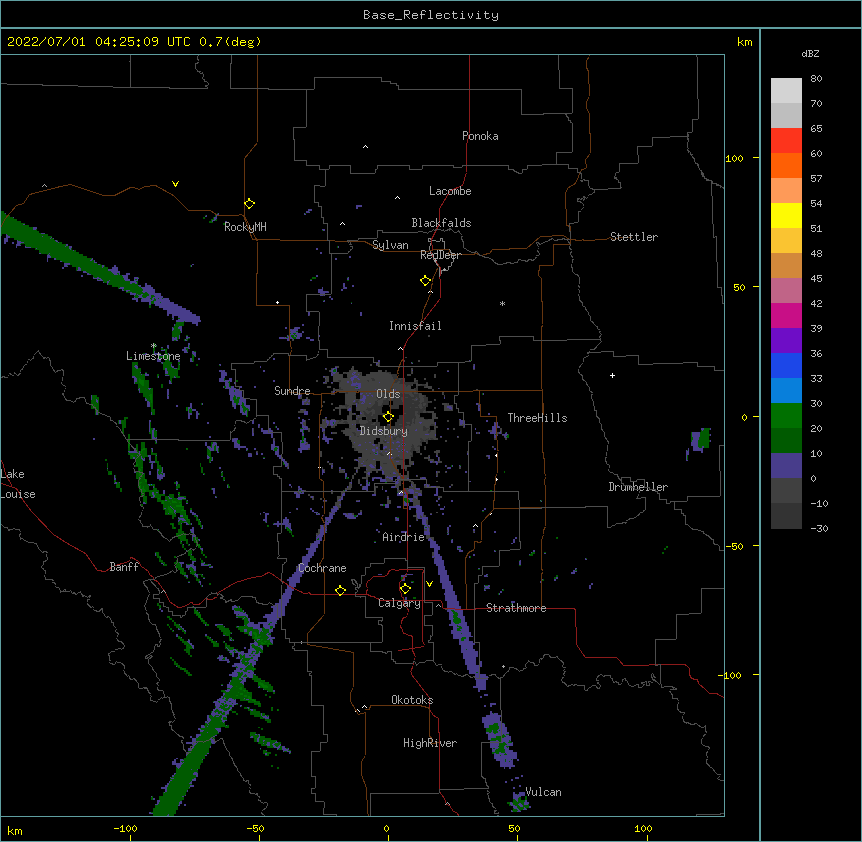
Task: Click the ThreeHills label
Action: click(x=537, y=418)
